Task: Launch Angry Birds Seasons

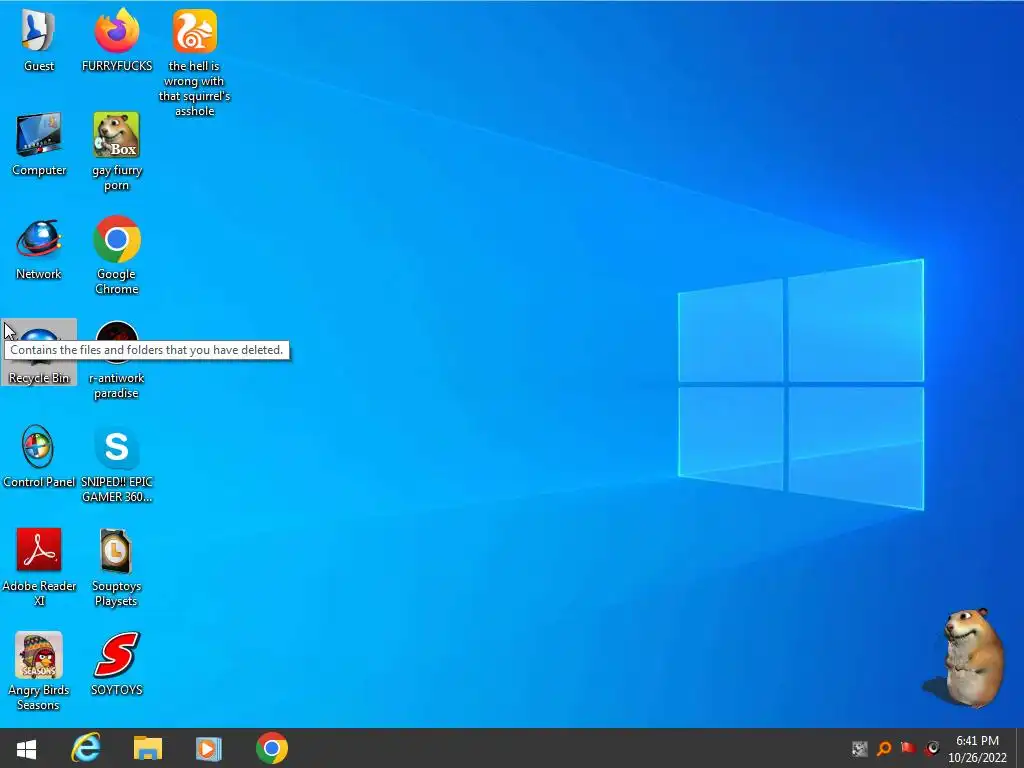Action: (39, 655)
